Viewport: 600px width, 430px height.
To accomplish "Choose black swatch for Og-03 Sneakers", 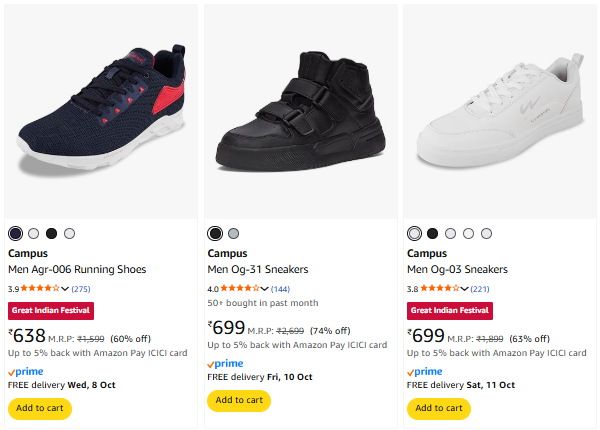I will point(432,233).
